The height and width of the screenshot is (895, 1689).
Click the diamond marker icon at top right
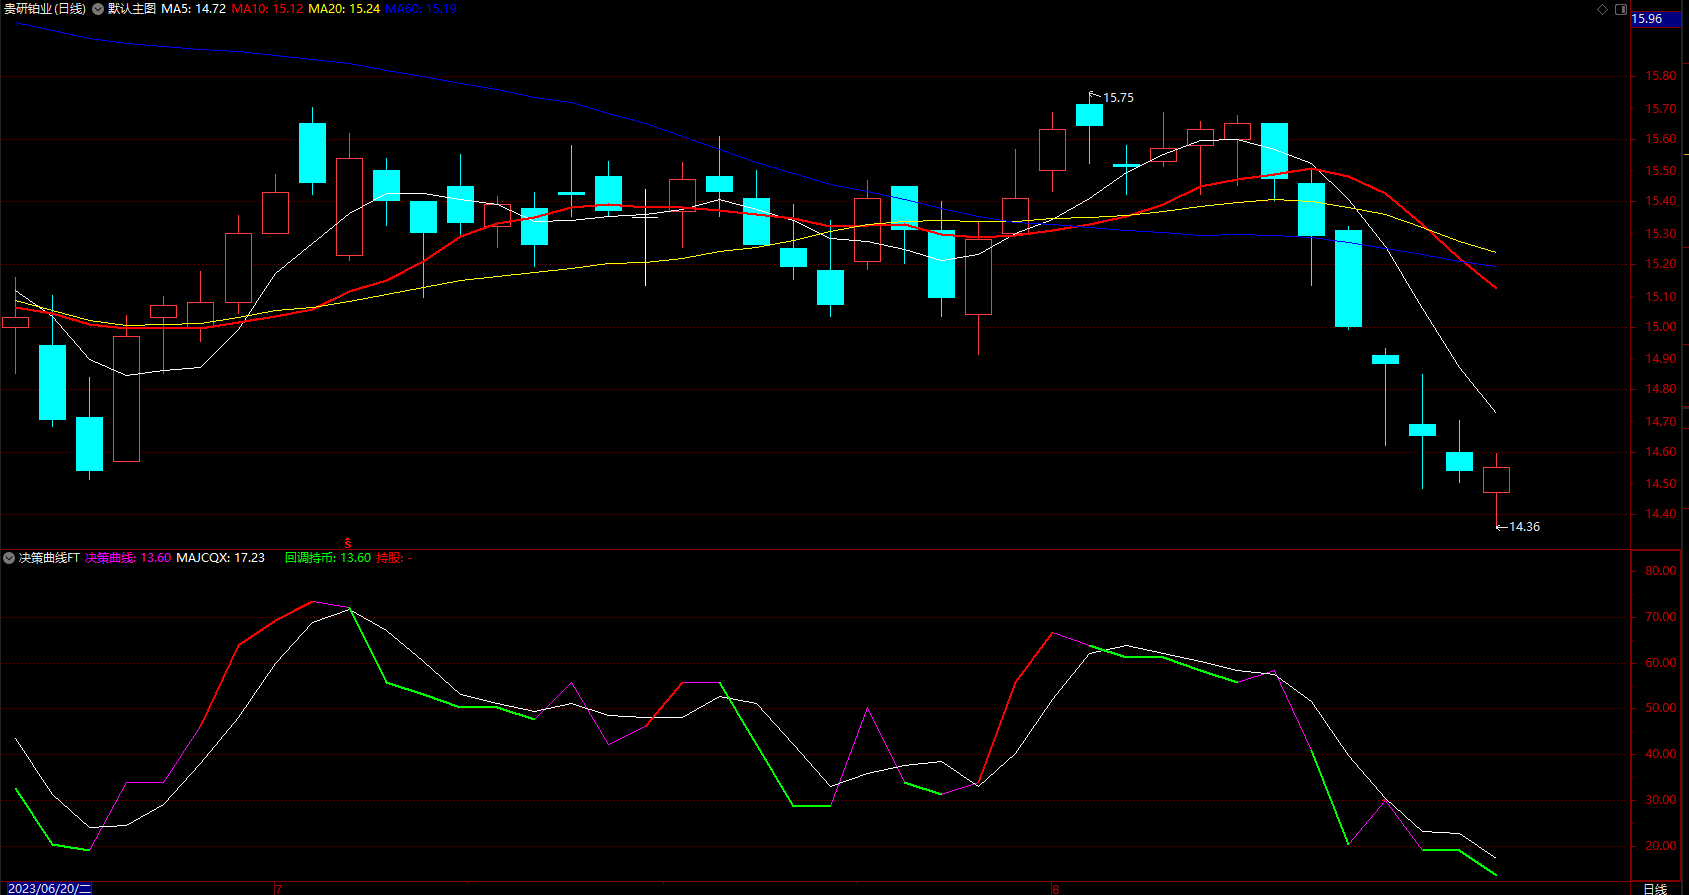pyautogui.click(x=1602, y=9)
